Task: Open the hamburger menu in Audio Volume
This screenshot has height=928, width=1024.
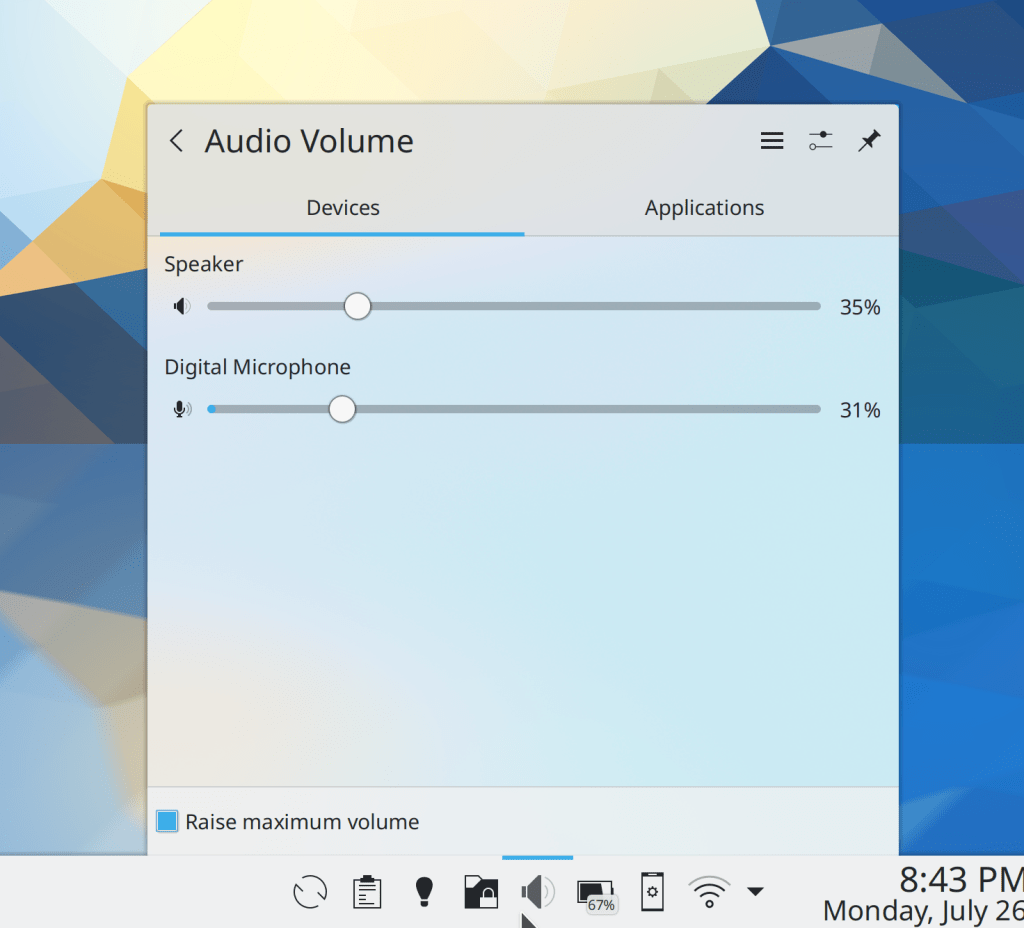Action: (772, 141)
